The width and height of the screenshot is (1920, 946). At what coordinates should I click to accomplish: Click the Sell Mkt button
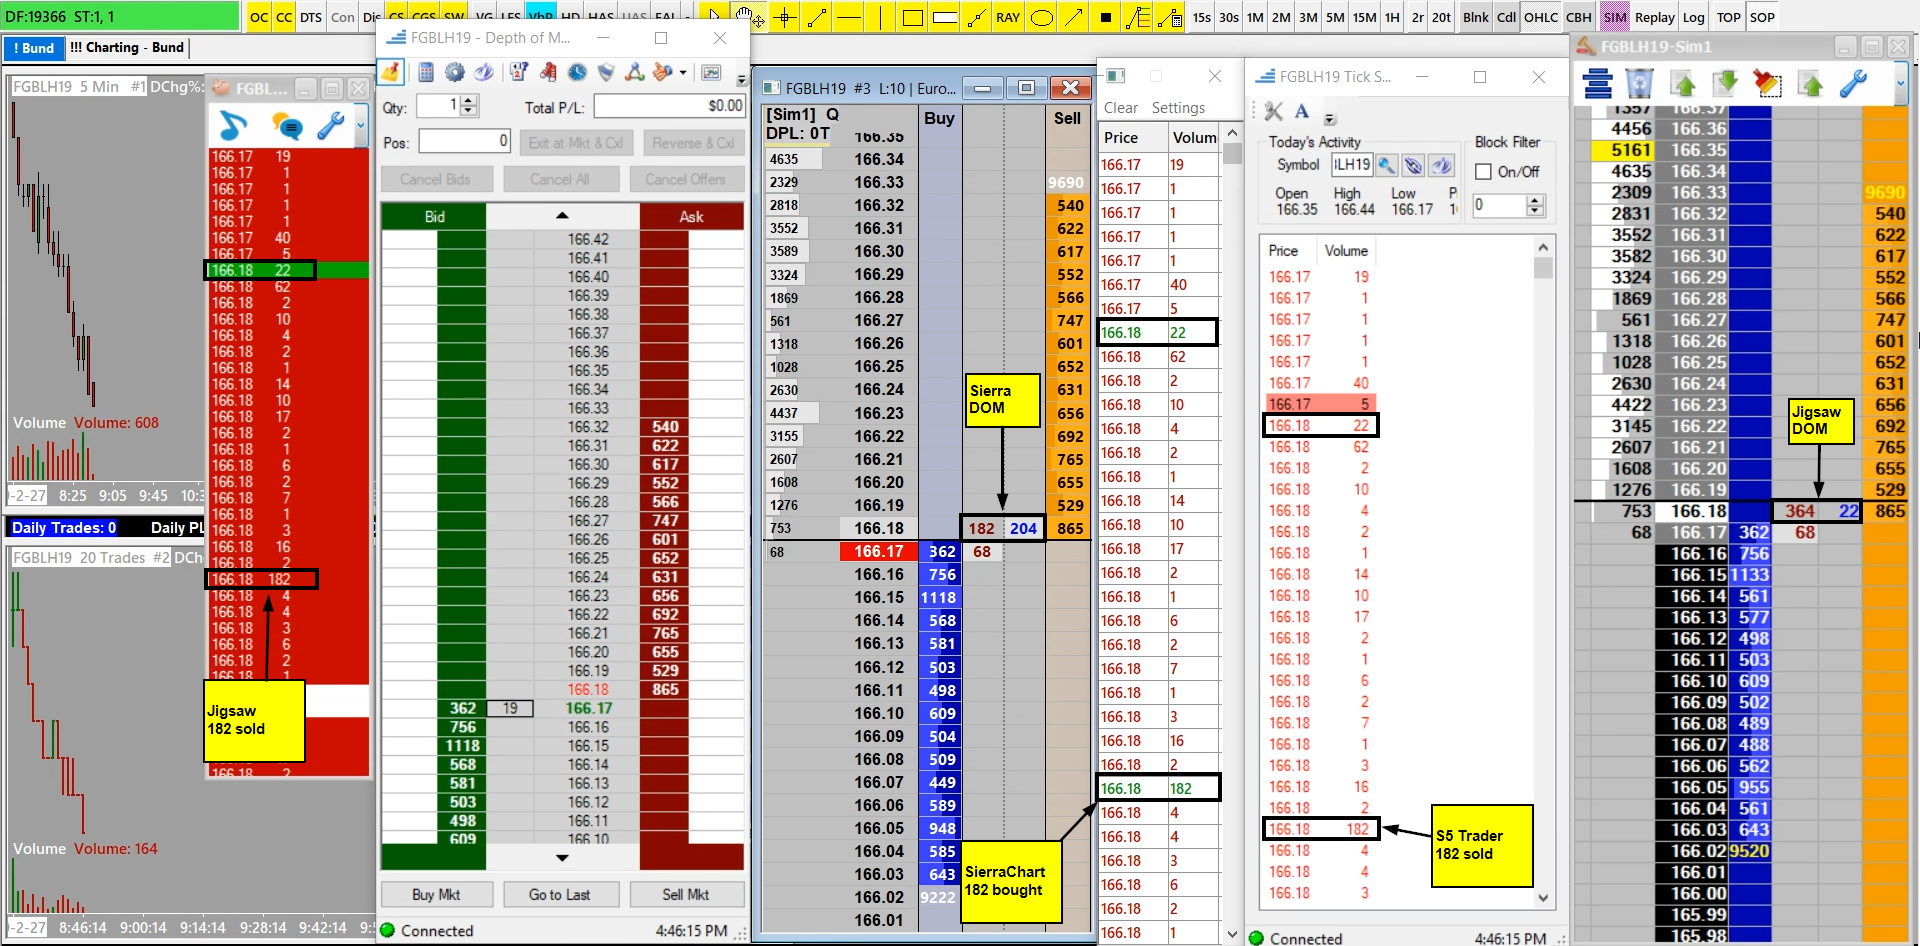click(x=685, y=894)
